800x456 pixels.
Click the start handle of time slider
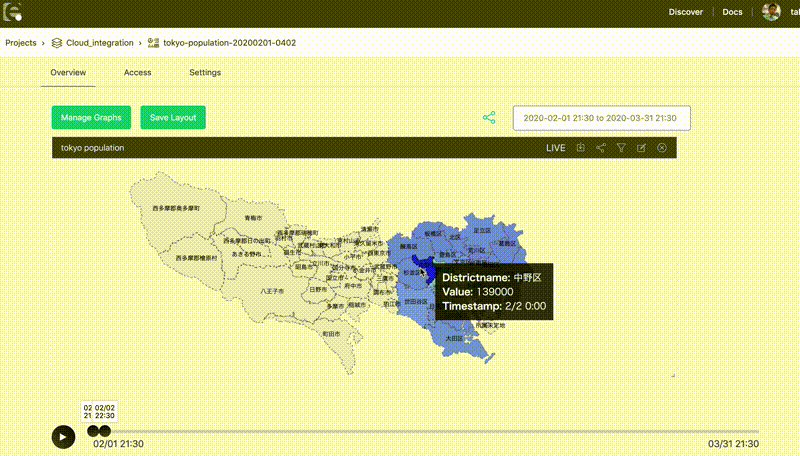tap(92, 431)
